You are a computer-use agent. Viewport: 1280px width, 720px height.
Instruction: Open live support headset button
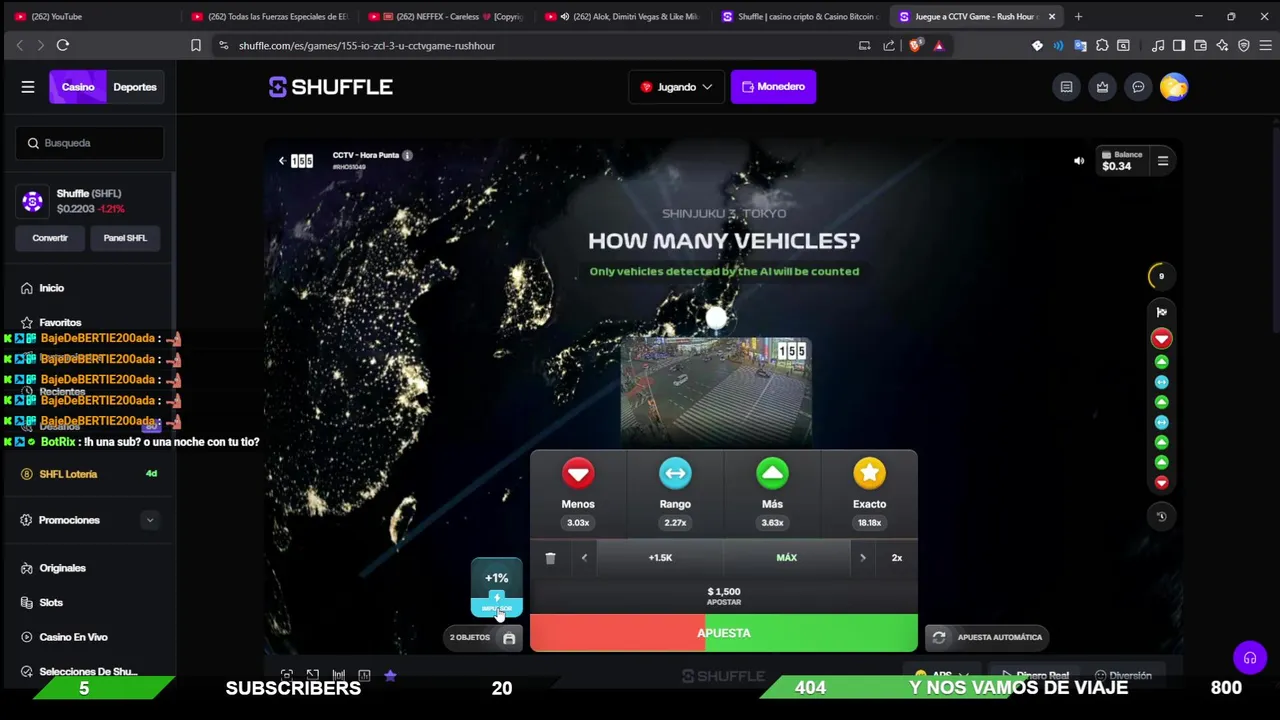(x=1250, y=658)
